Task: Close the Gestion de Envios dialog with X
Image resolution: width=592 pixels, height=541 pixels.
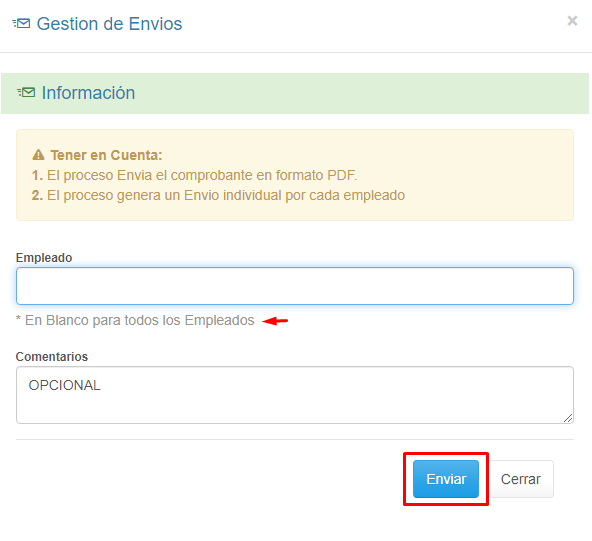Action: coord(572,21)
